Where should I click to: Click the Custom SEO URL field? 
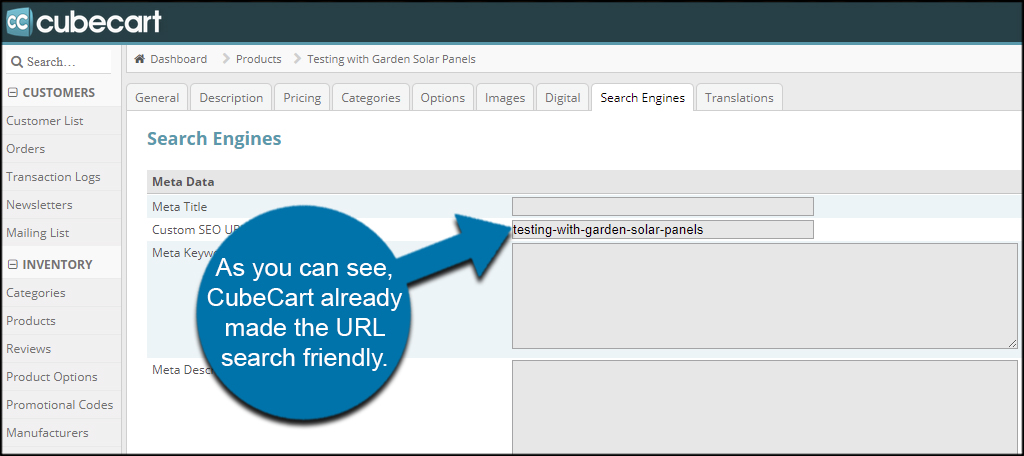(x=663, y=229)
